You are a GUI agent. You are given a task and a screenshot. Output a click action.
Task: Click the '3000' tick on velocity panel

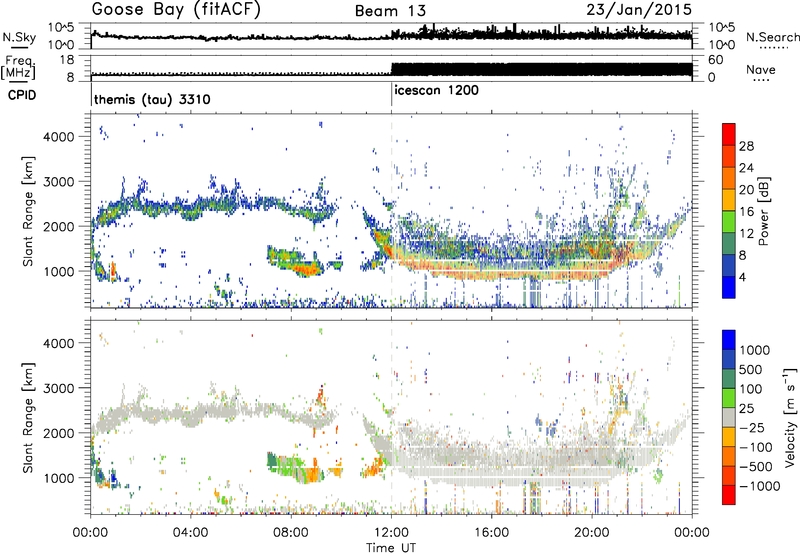[x=59, y=388]
